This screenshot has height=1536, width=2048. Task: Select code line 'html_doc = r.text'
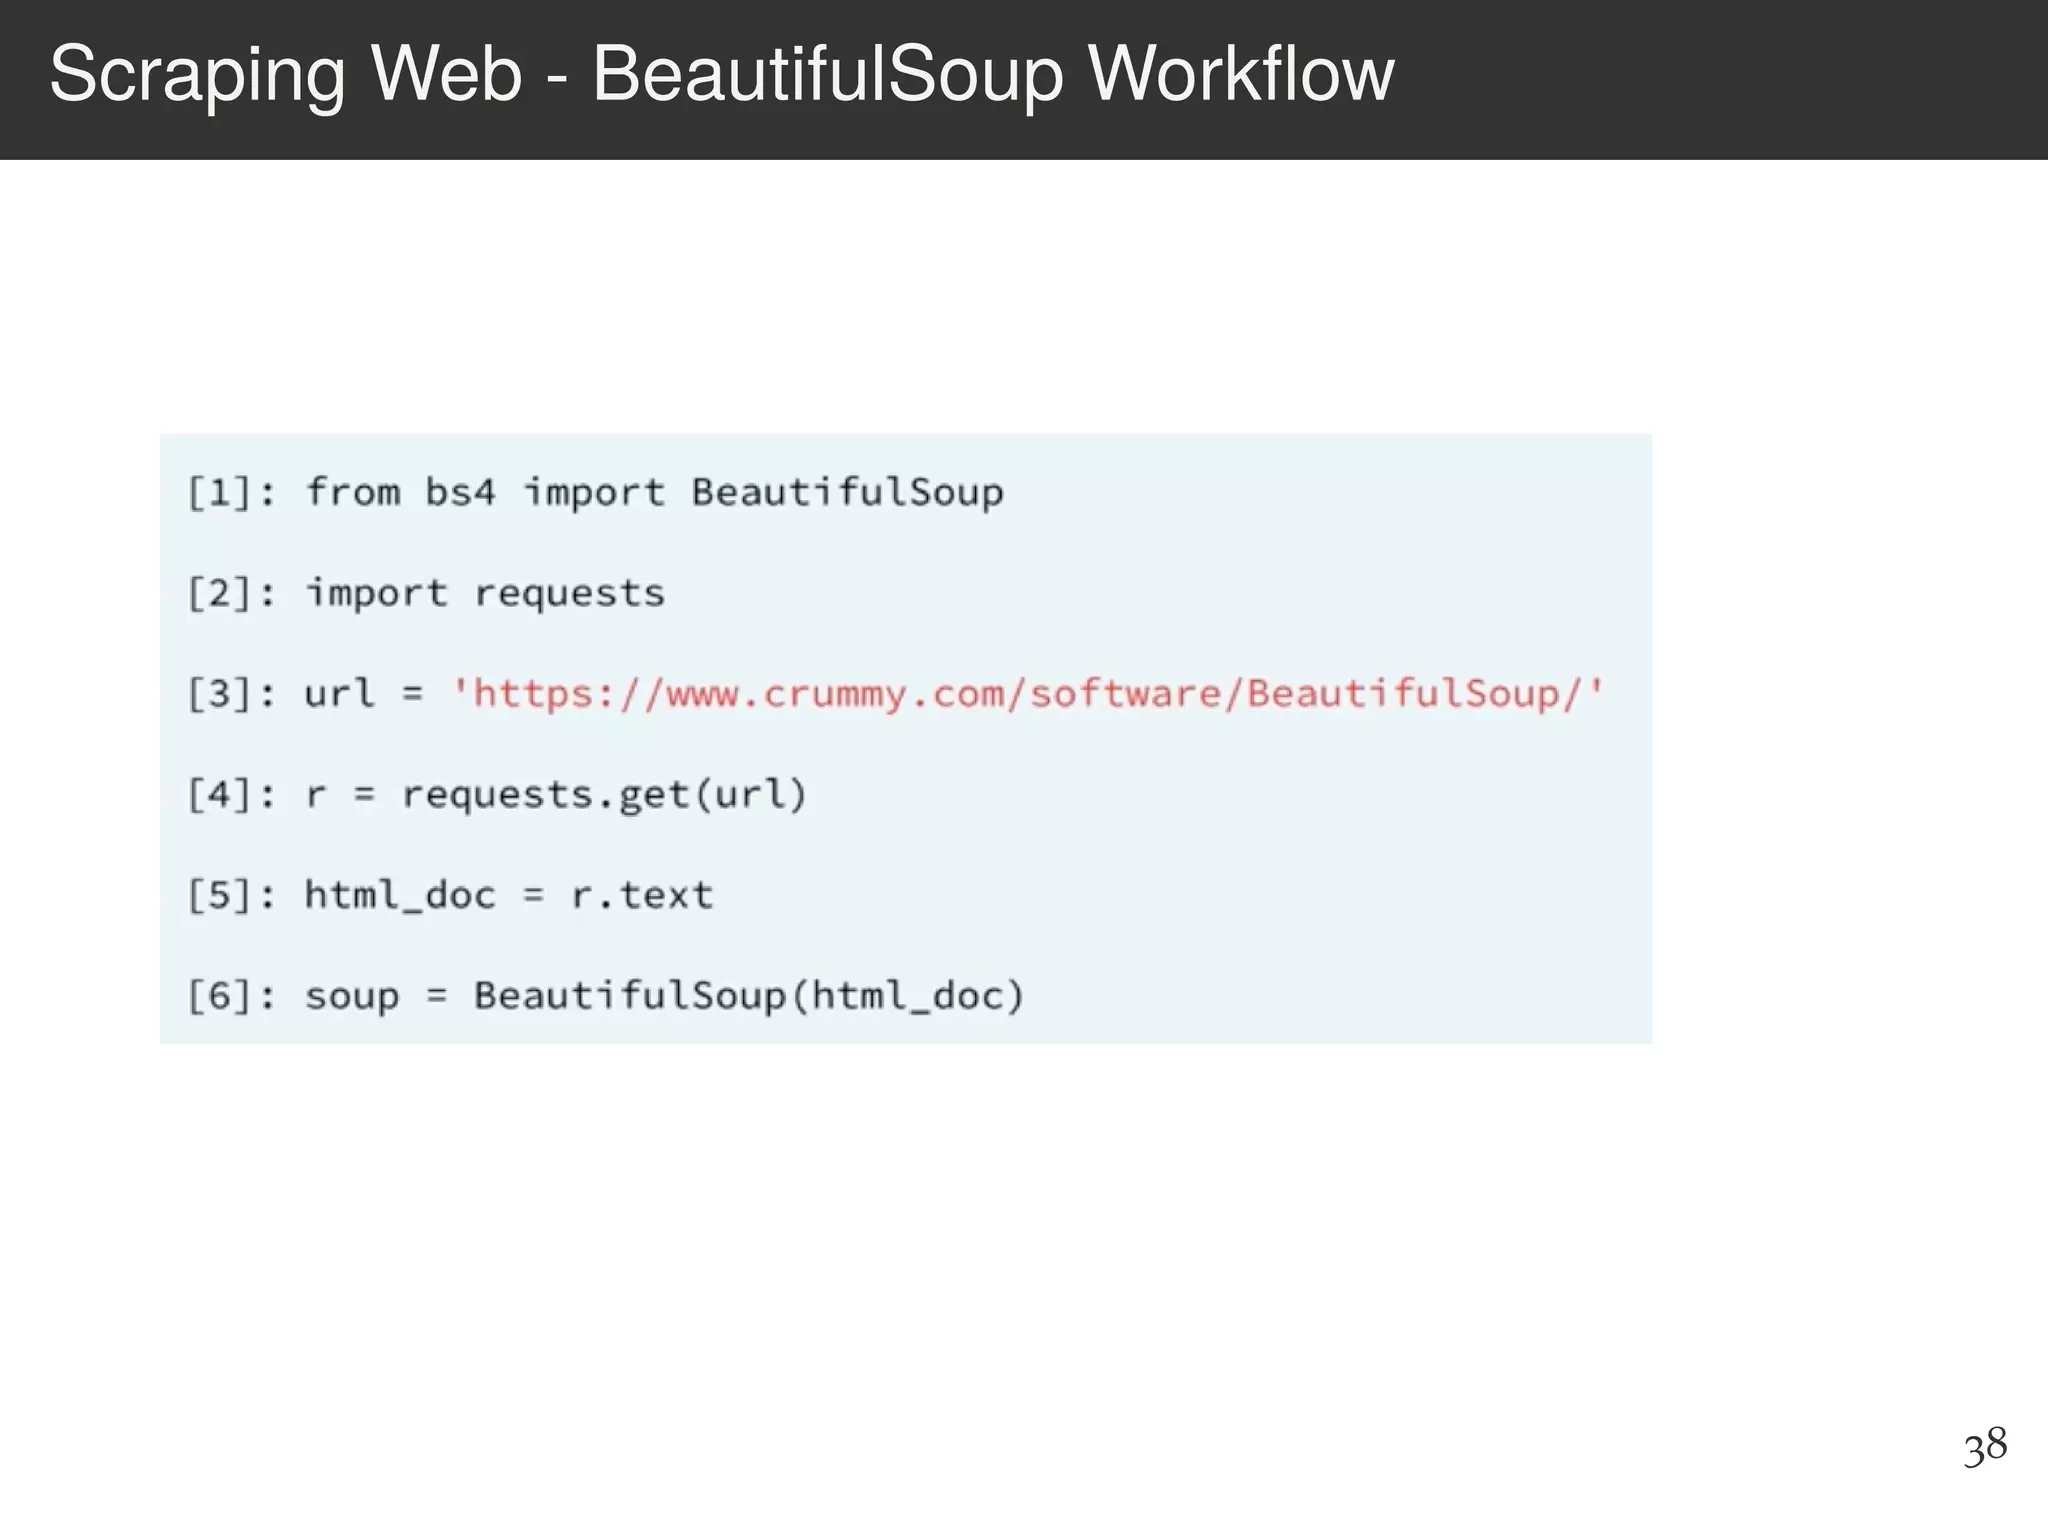pos(508,895)
